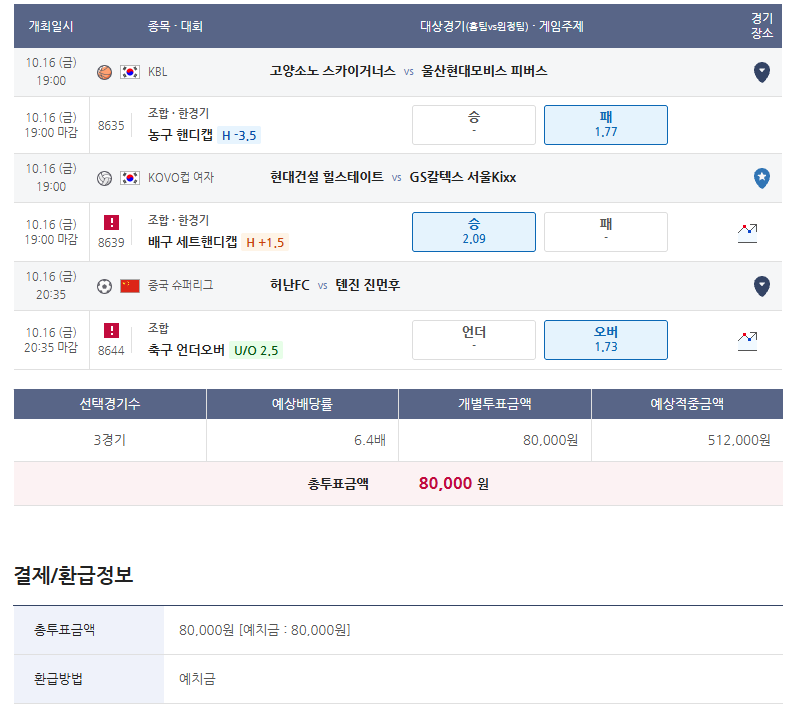Click the 개최일시 column header

pos(51,26)
